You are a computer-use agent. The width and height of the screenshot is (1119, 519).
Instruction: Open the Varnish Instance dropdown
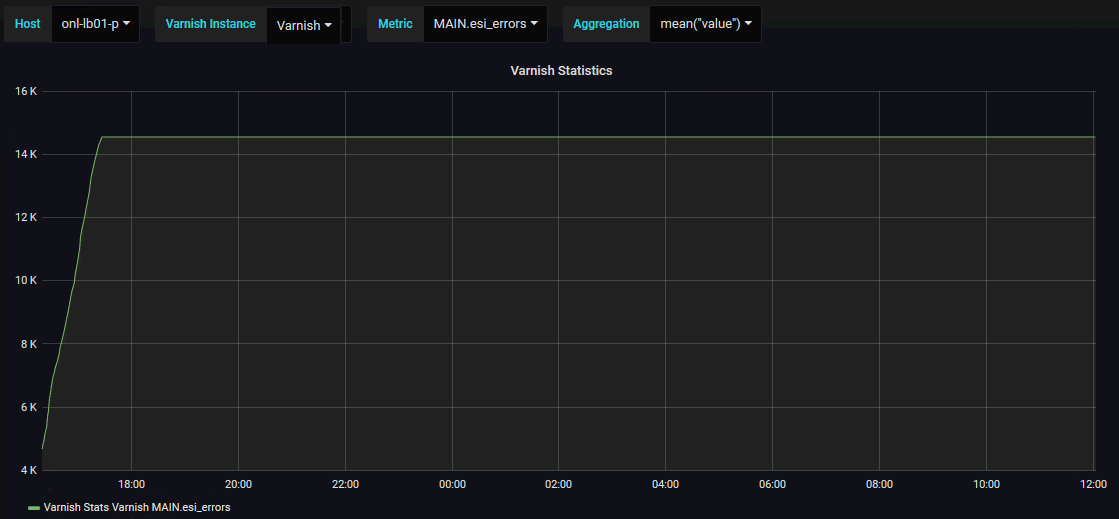click(x=303, y=25)
